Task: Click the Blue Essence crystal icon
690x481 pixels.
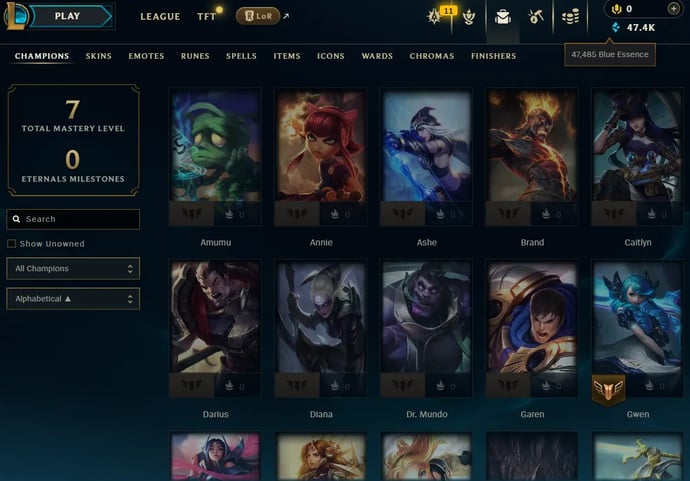Action: coord(616,27)
